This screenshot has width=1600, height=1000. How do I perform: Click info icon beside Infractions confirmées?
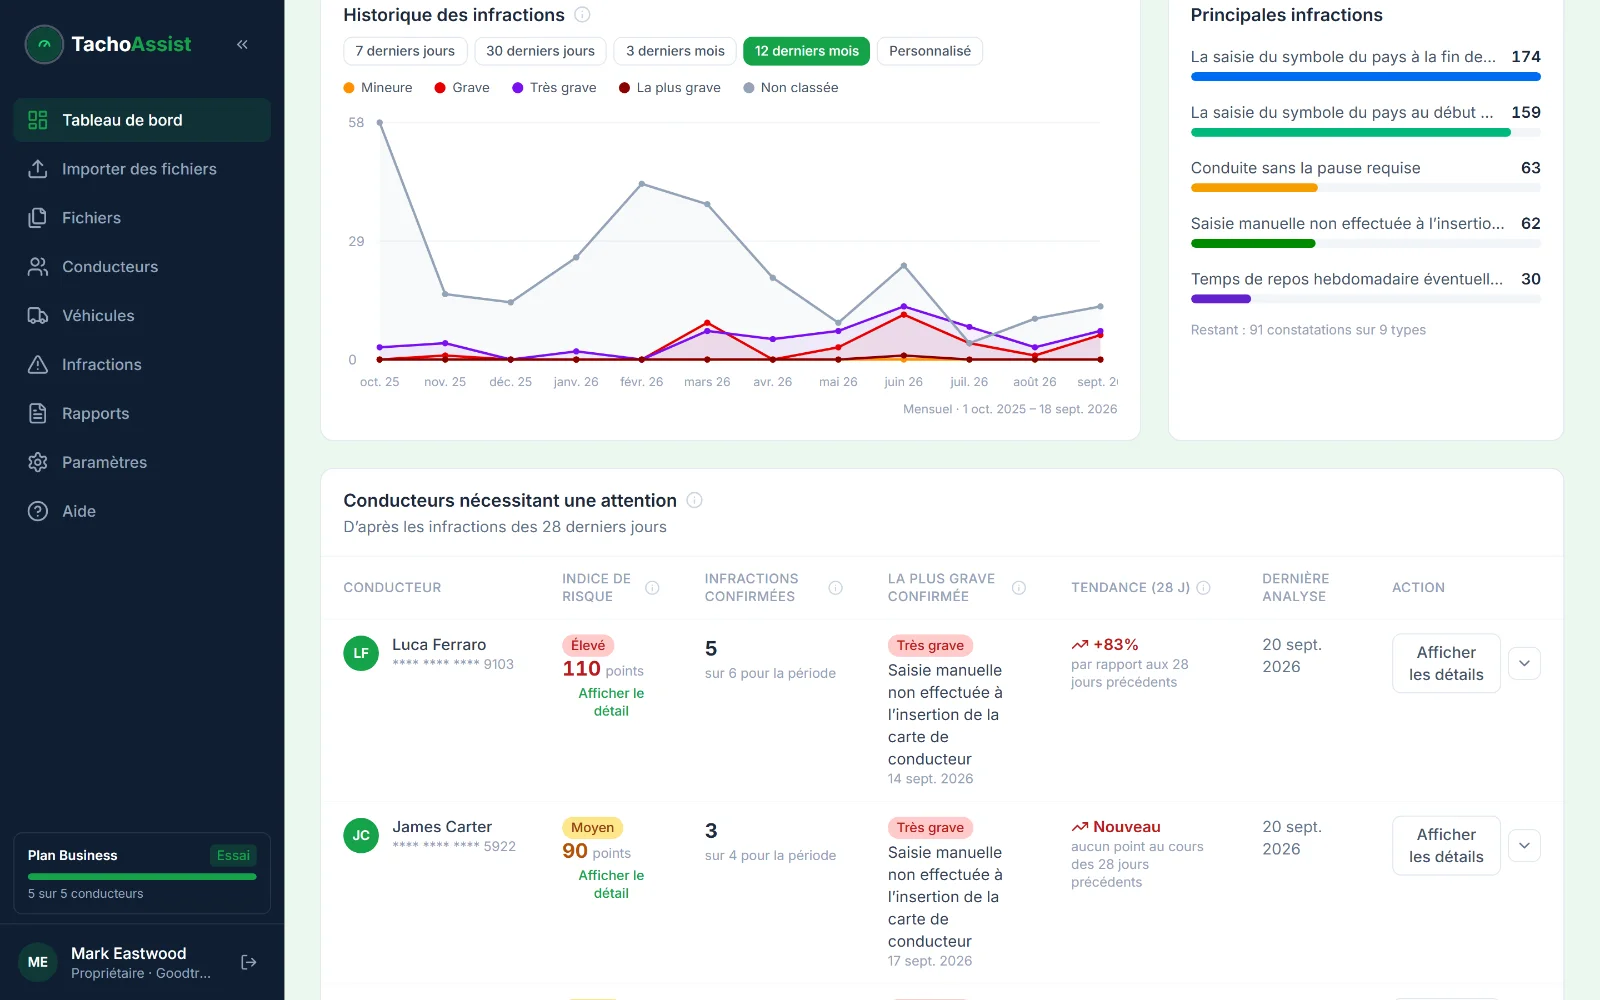point(836,588)
